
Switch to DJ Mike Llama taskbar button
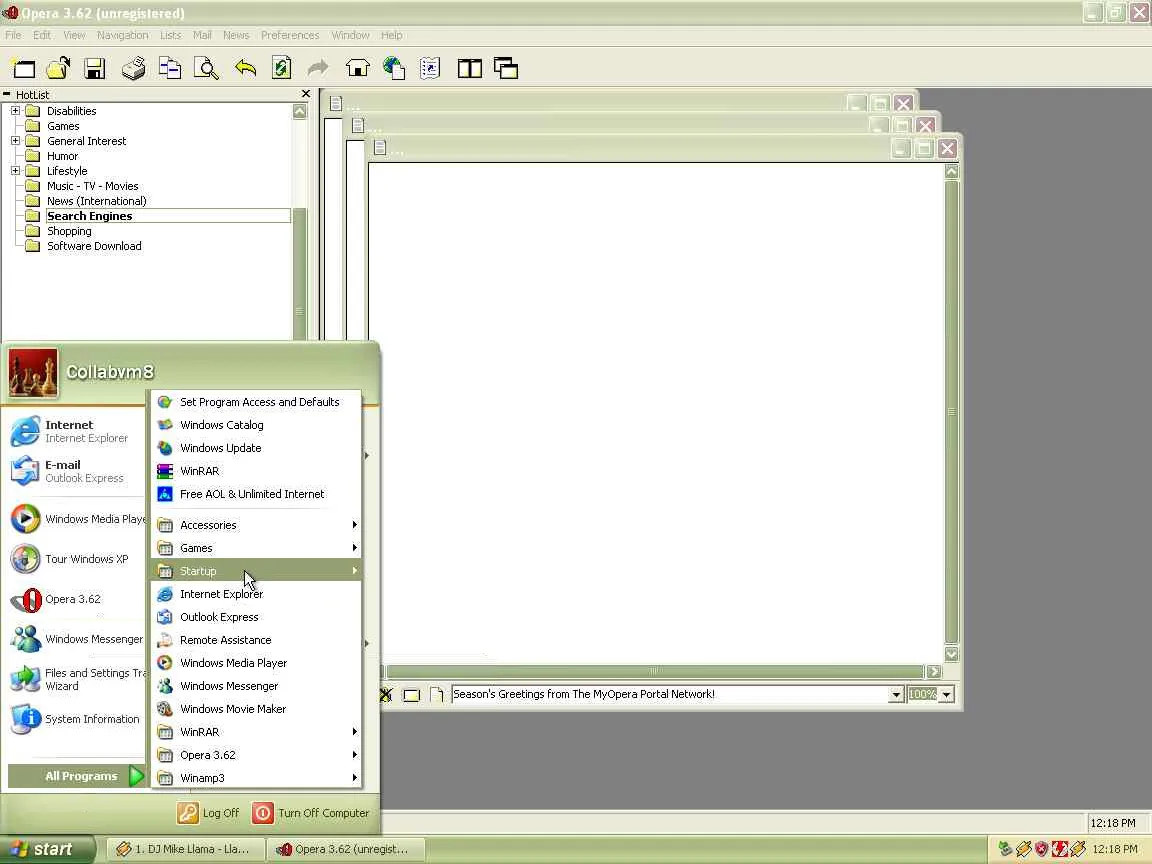184,849
